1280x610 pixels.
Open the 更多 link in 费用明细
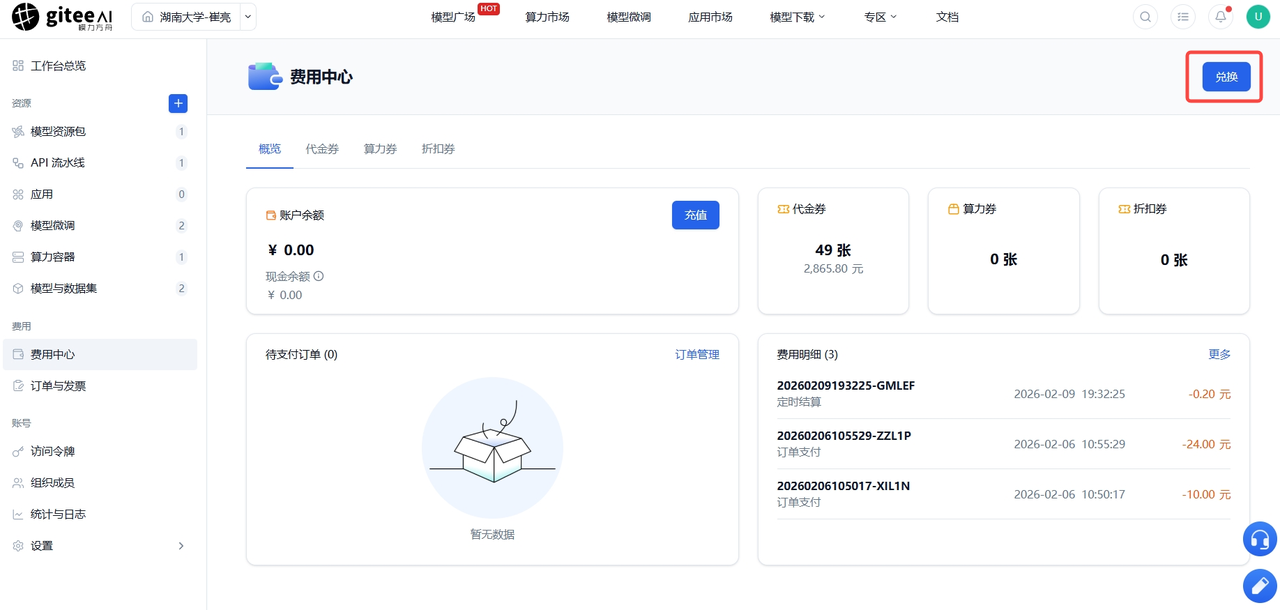(x=1219, y=354)
